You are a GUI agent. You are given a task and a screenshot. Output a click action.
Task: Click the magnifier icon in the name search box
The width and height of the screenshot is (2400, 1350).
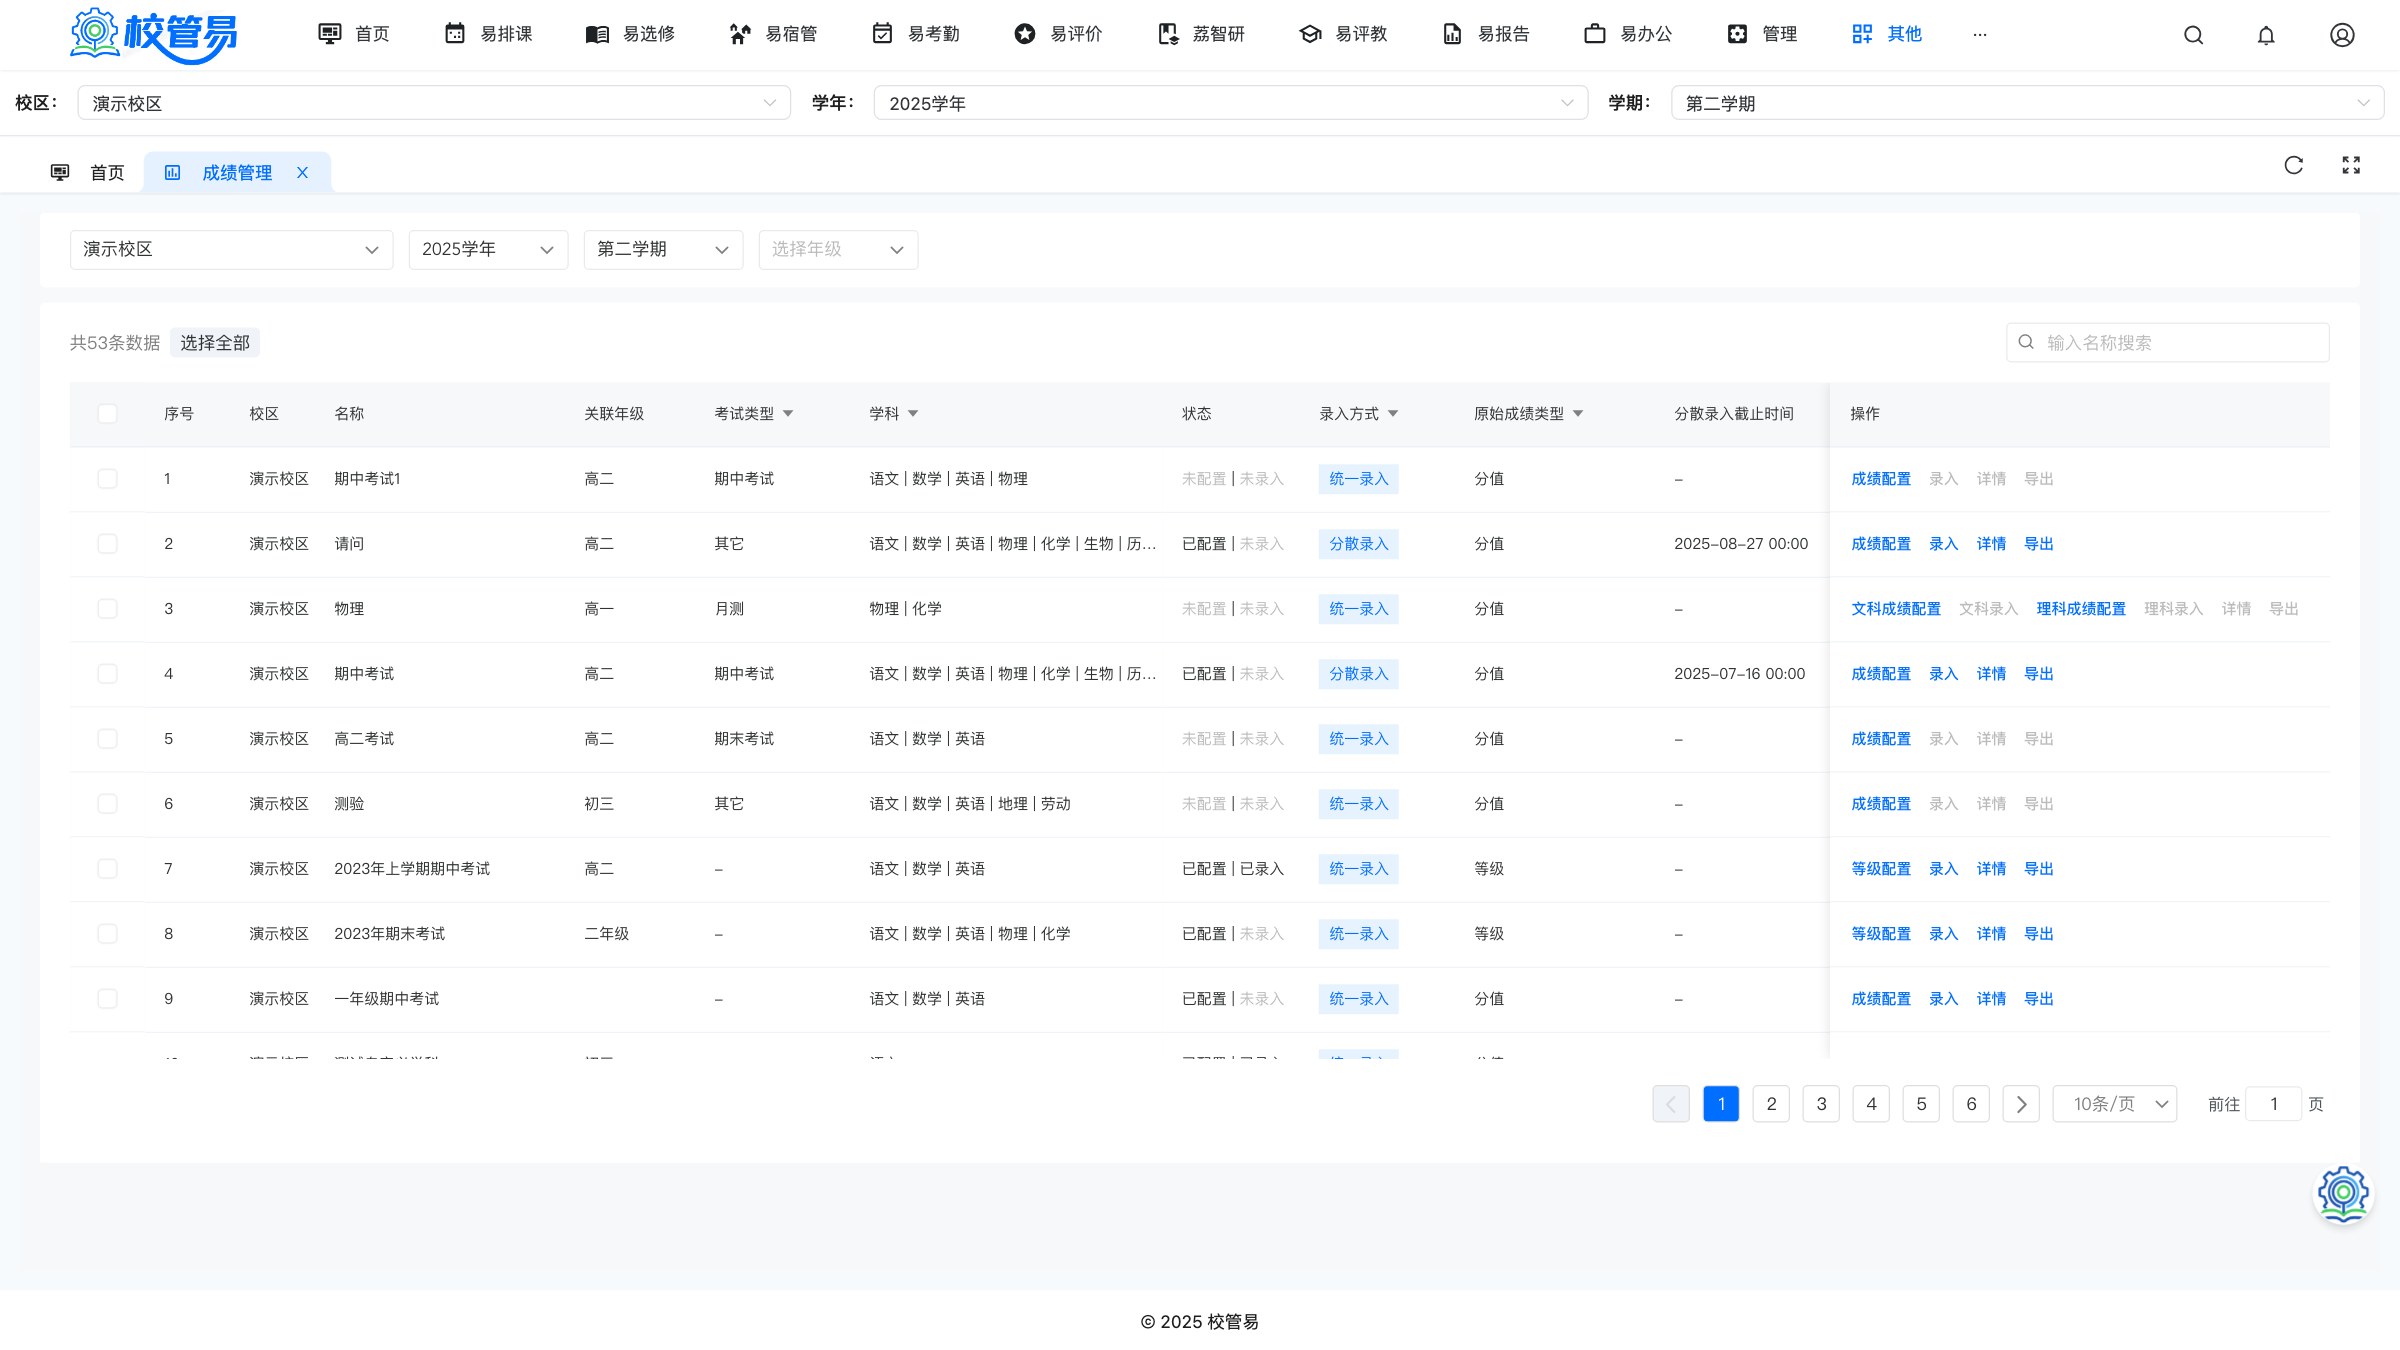coord(2026,342)
